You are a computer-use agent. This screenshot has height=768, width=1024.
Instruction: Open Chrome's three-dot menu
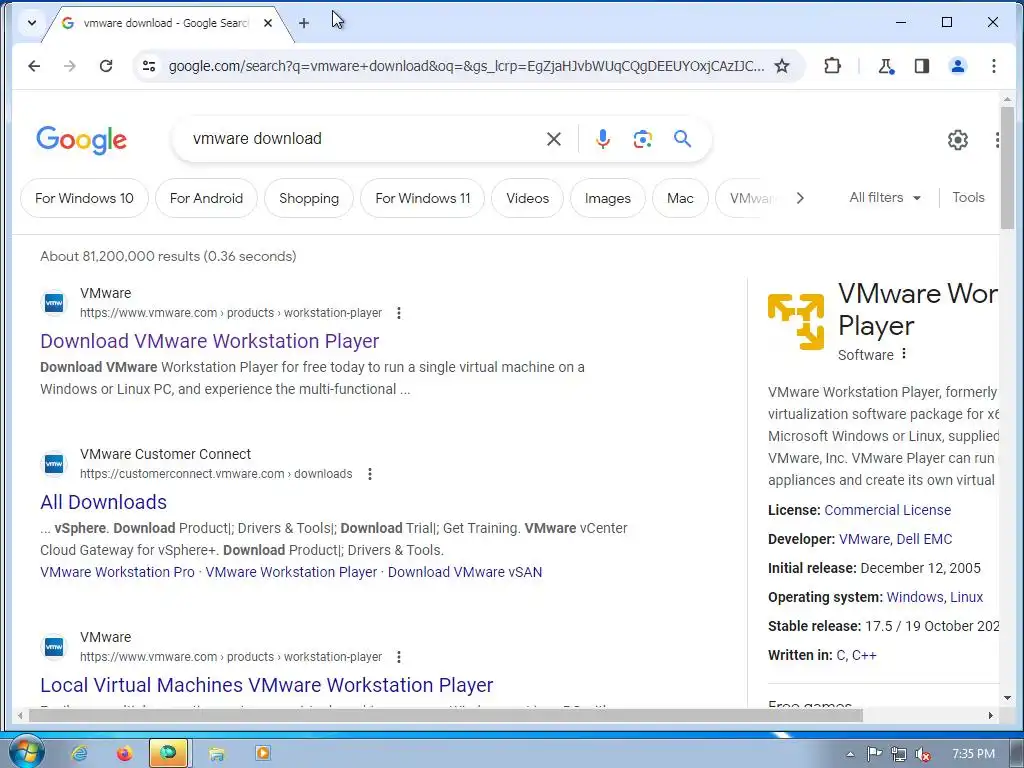tap(993, 66)
